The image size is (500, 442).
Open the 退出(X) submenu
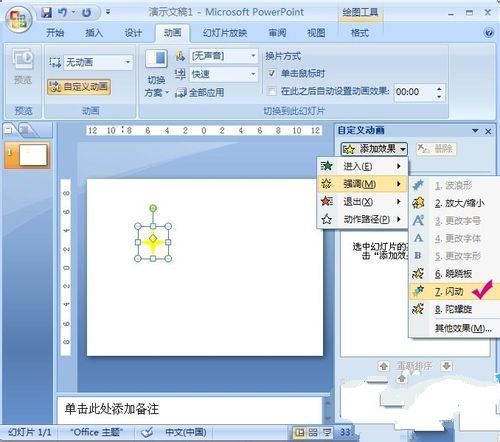click(x=362, y=202)
